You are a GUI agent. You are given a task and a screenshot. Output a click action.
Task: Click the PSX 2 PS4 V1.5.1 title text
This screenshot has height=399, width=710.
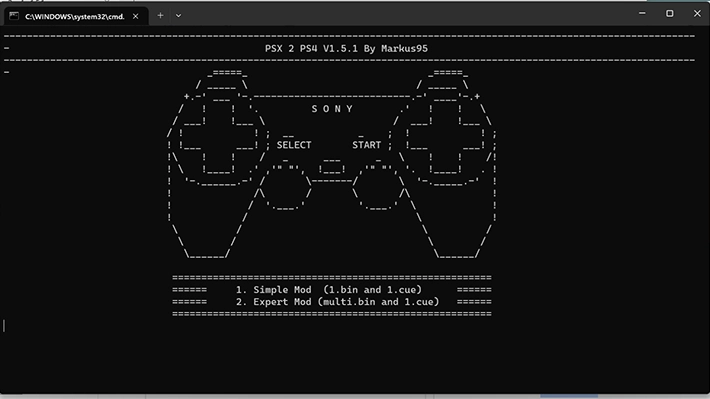coord(346,48)
